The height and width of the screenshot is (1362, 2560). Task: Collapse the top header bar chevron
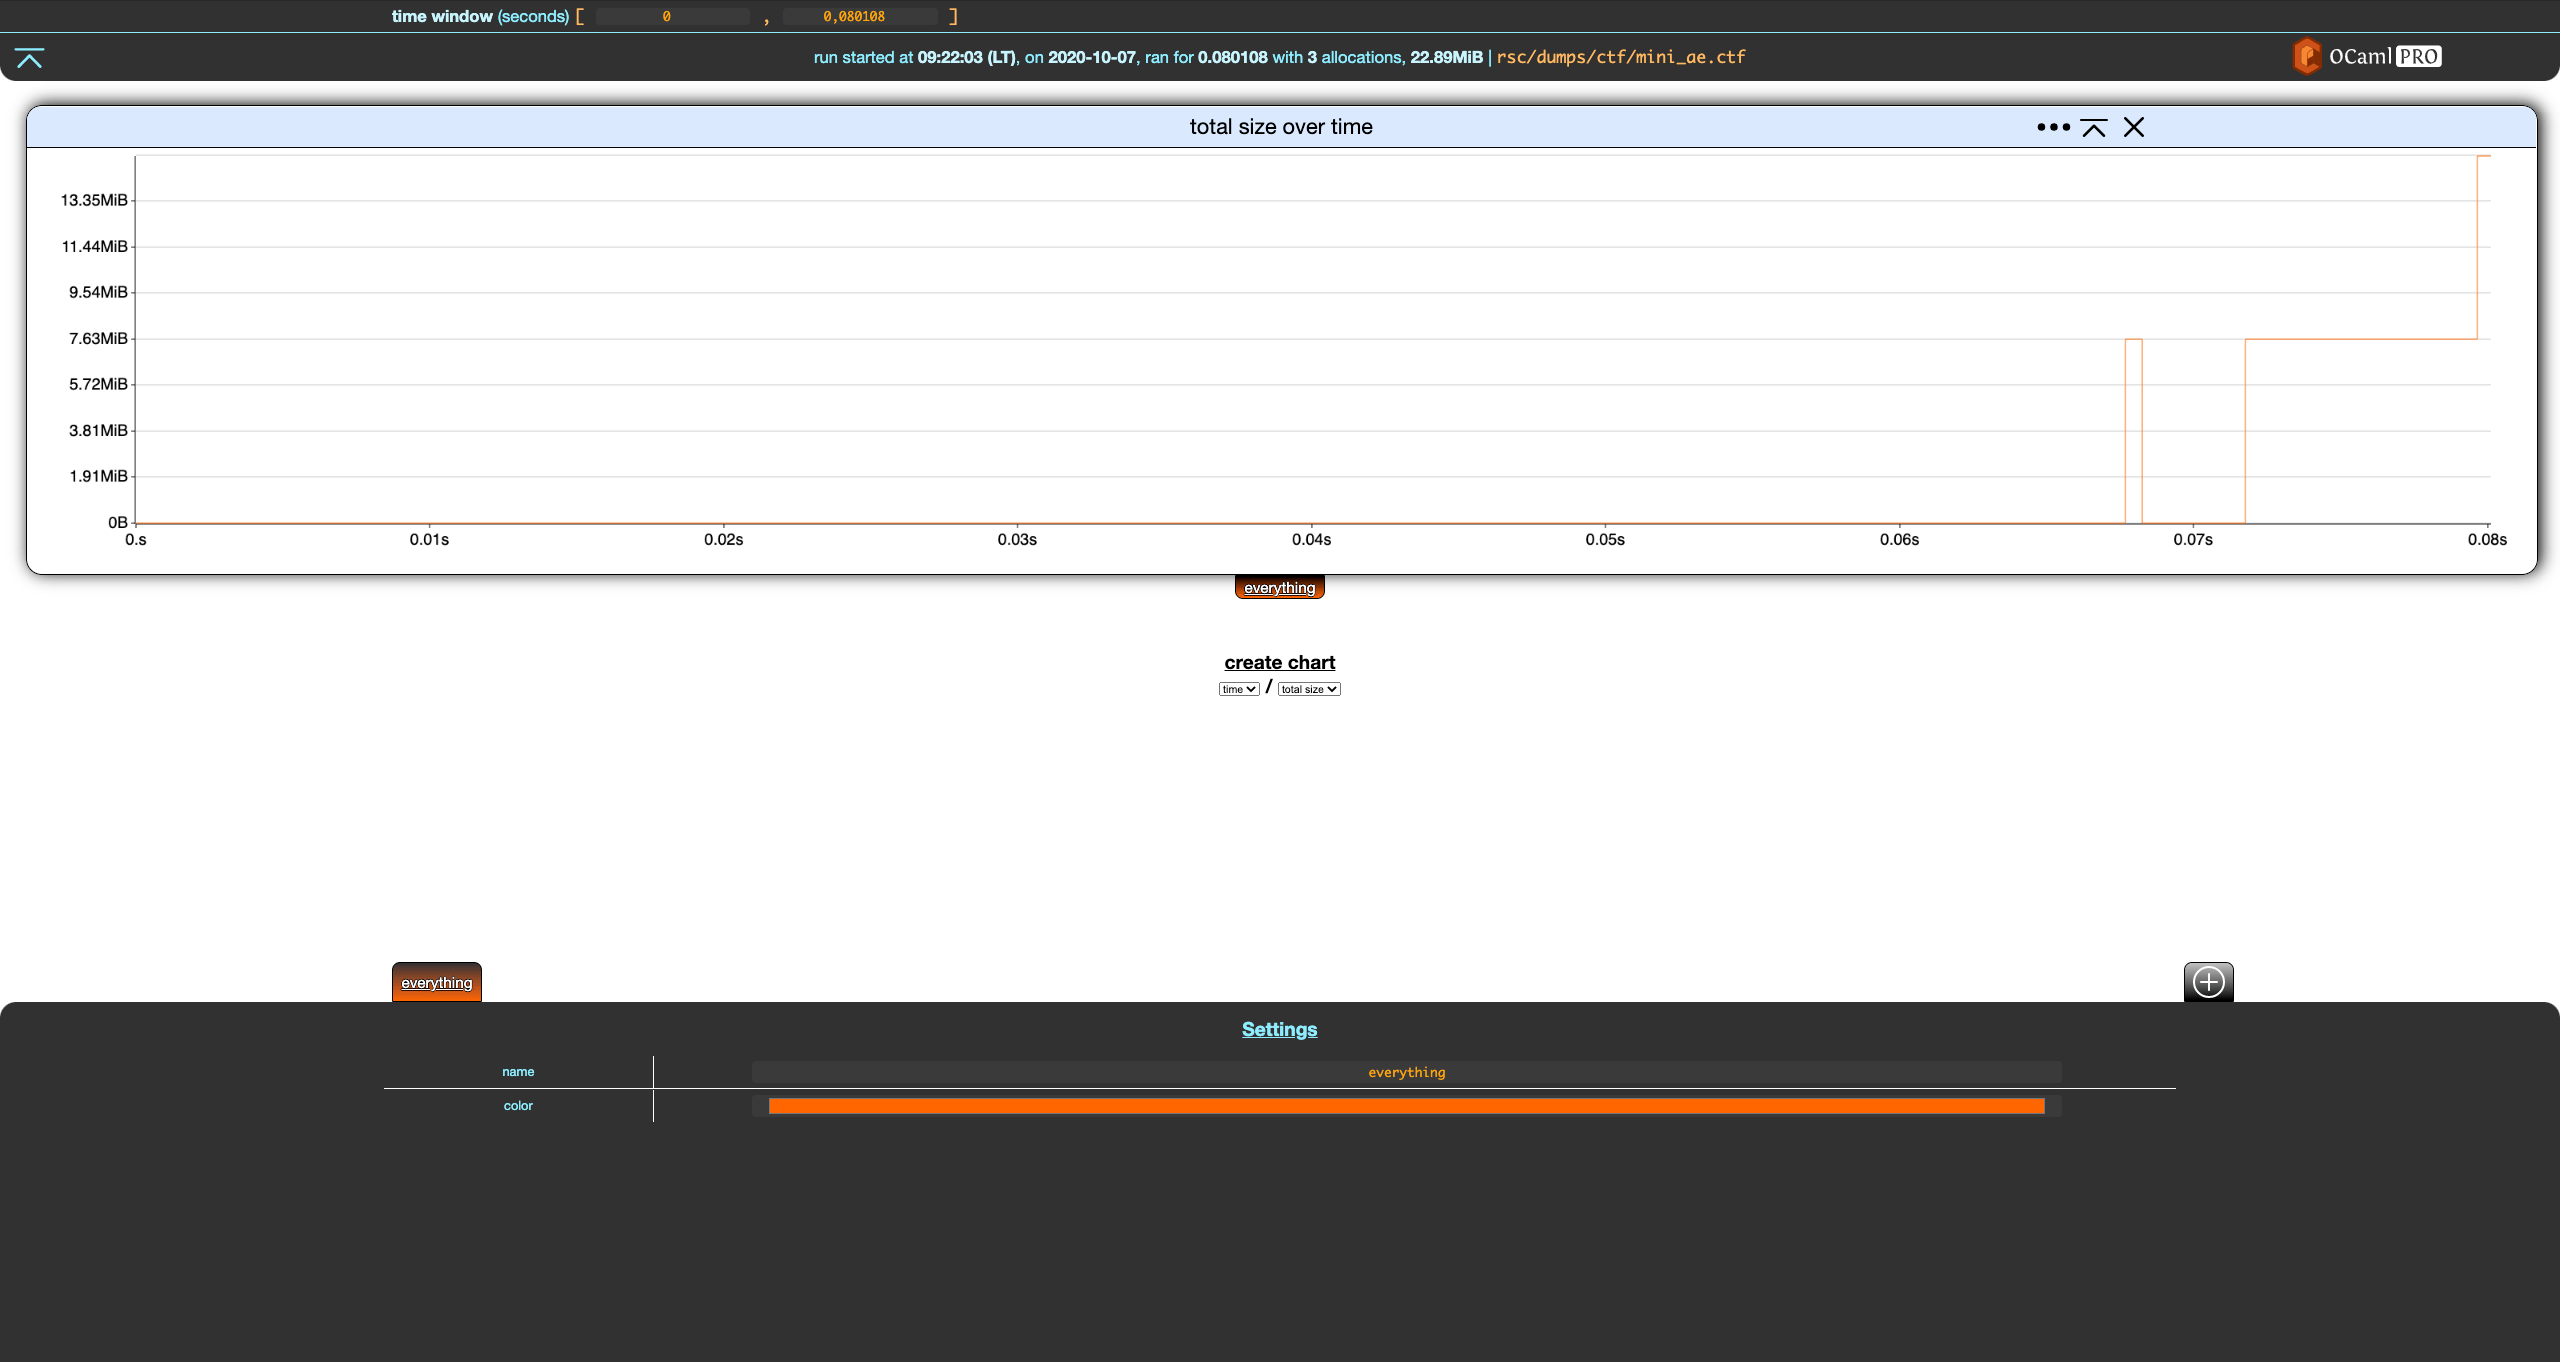tap(30, 59)
